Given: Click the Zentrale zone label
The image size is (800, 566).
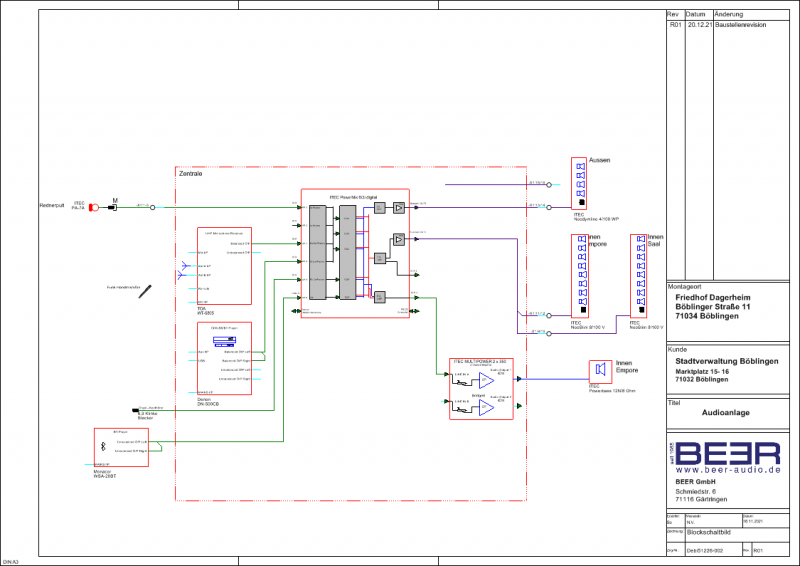Looking at the screenshot, I should pyautogui.click(x=190, y=174).
